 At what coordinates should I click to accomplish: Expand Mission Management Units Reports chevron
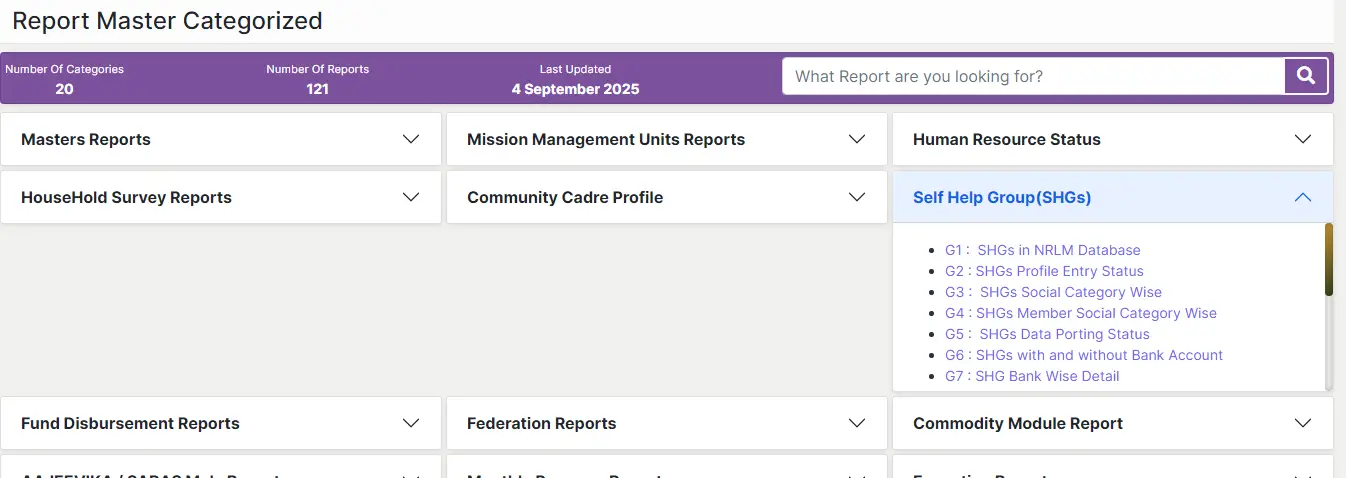(857, 139)
